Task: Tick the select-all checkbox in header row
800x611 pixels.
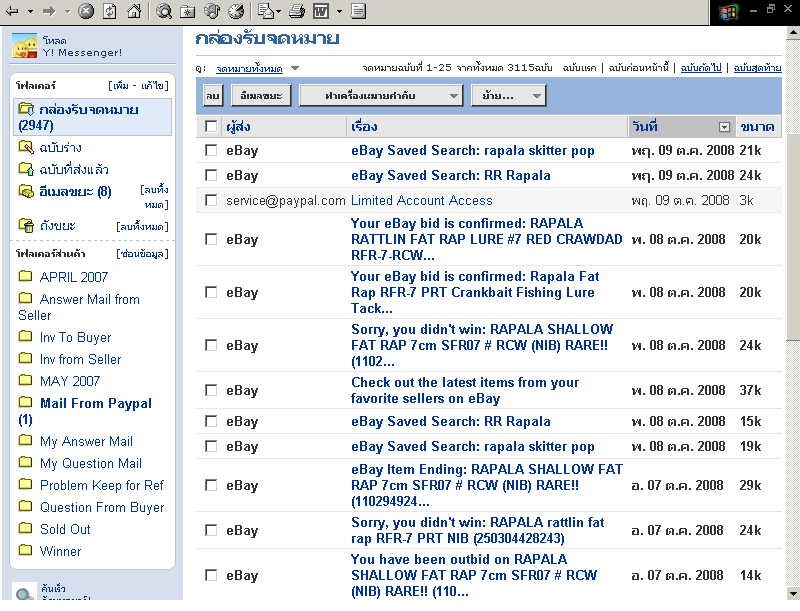Action: (211, 126)
